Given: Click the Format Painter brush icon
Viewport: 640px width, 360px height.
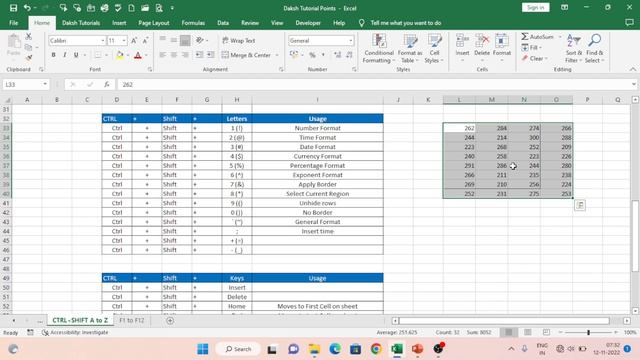Looking at the screenshot, I should pos(29,58).
